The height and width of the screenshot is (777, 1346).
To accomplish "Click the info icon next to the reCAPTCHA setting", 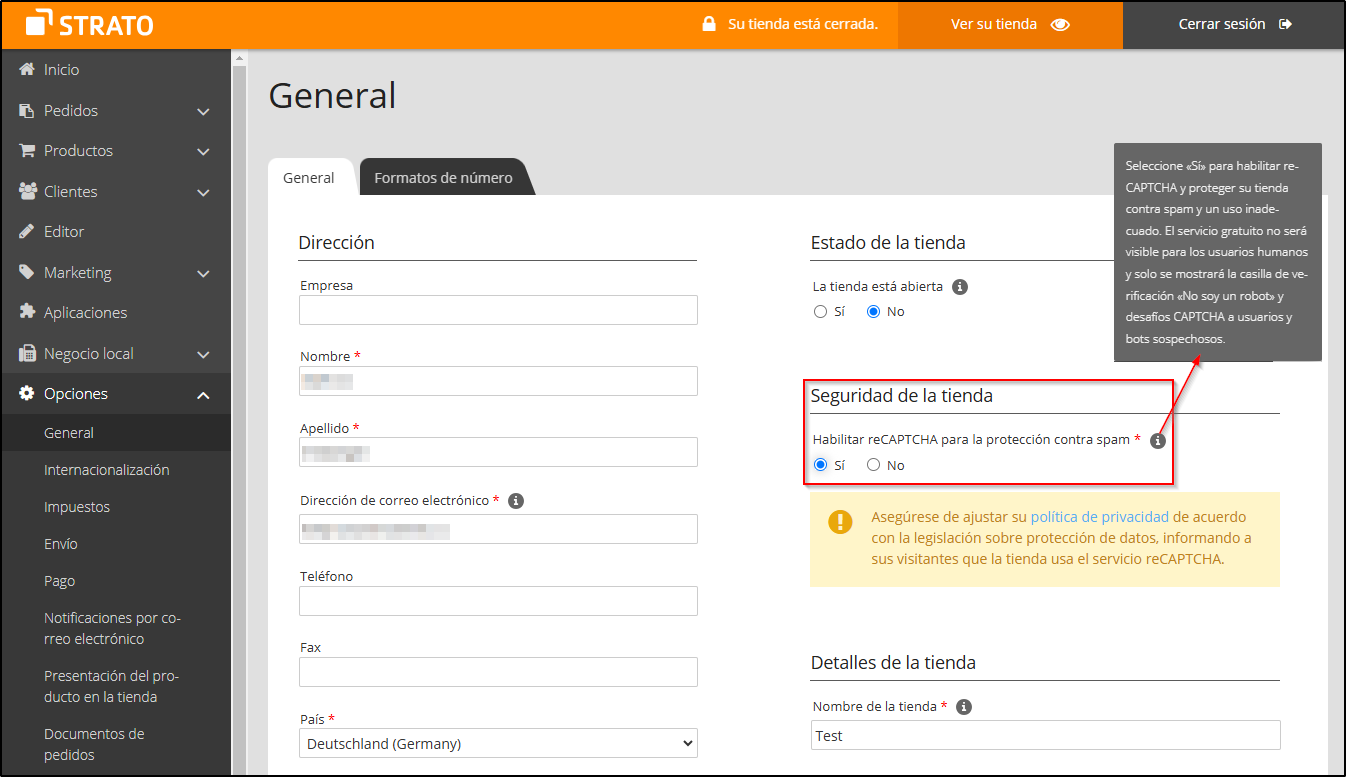I will pos(1157,440).
